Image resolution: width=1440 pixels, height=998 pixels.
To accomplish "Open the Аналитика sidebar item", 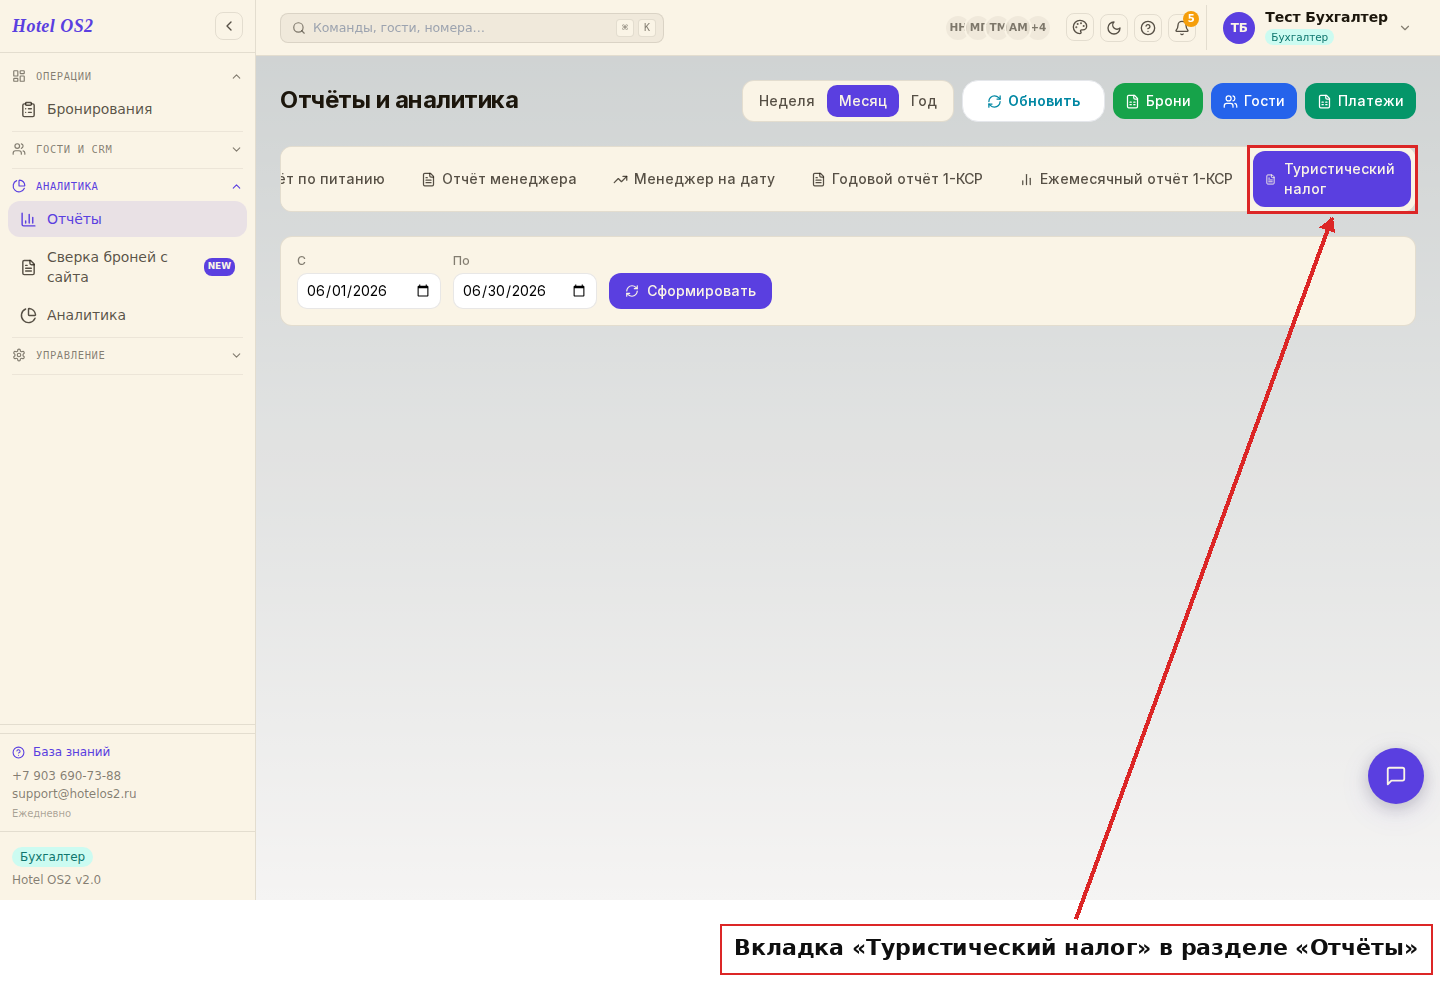I will coord(127,315).
